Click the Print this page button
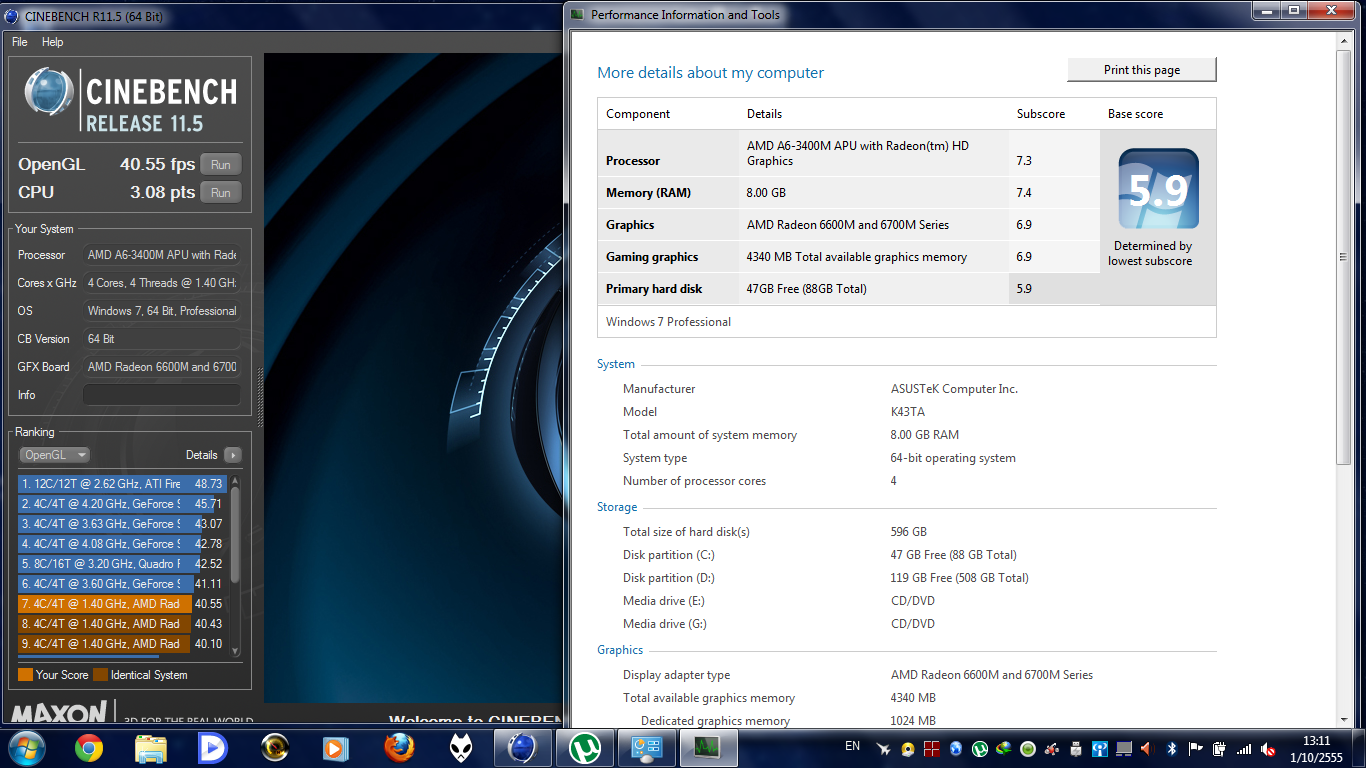The height and width of the screenshot is (768, 1366). (1142, 70)
